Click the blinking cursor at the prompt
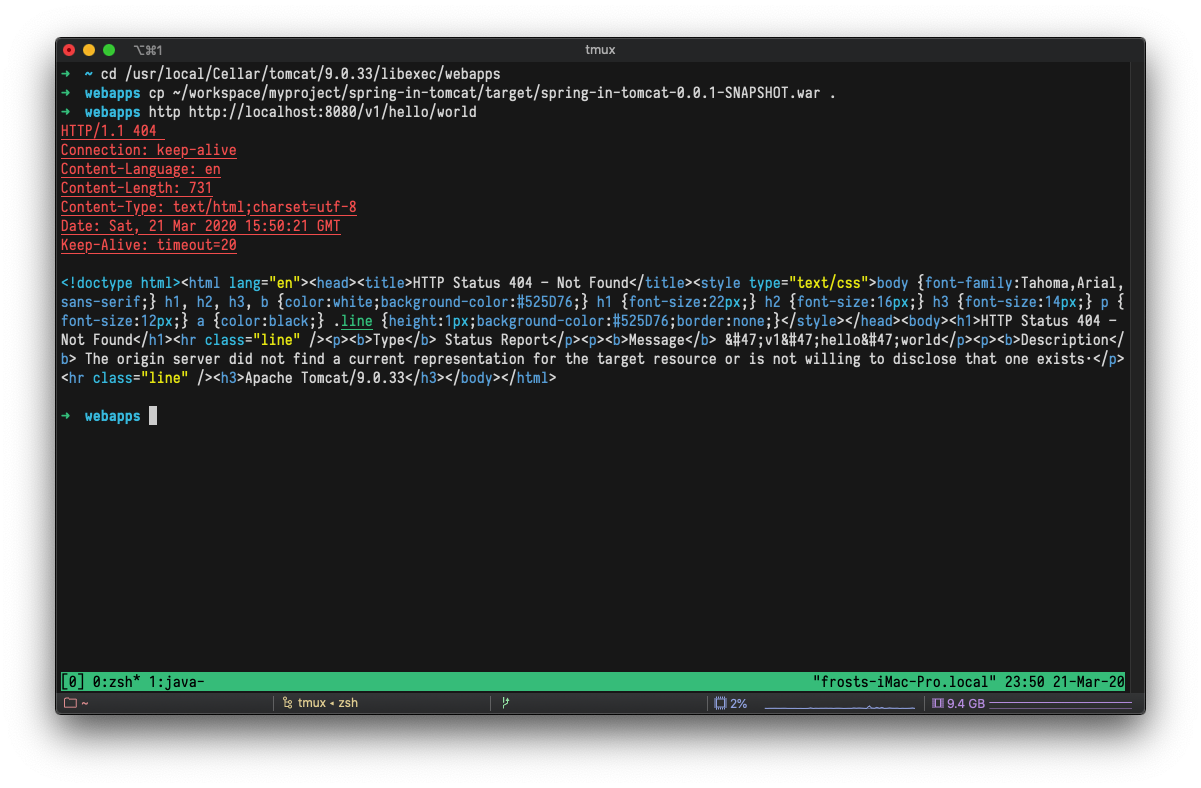This screenshot has height=788, width=1201. point(153,416)
